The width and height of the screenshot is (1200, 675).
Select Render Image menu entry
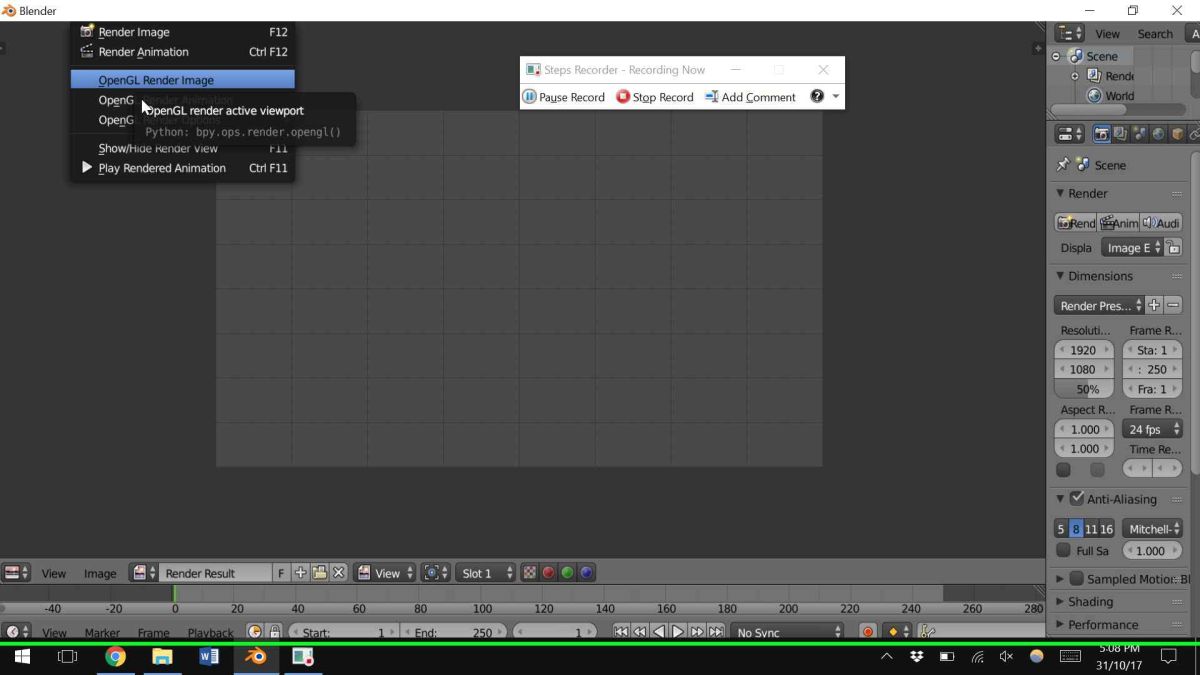[x=183, y=32]
